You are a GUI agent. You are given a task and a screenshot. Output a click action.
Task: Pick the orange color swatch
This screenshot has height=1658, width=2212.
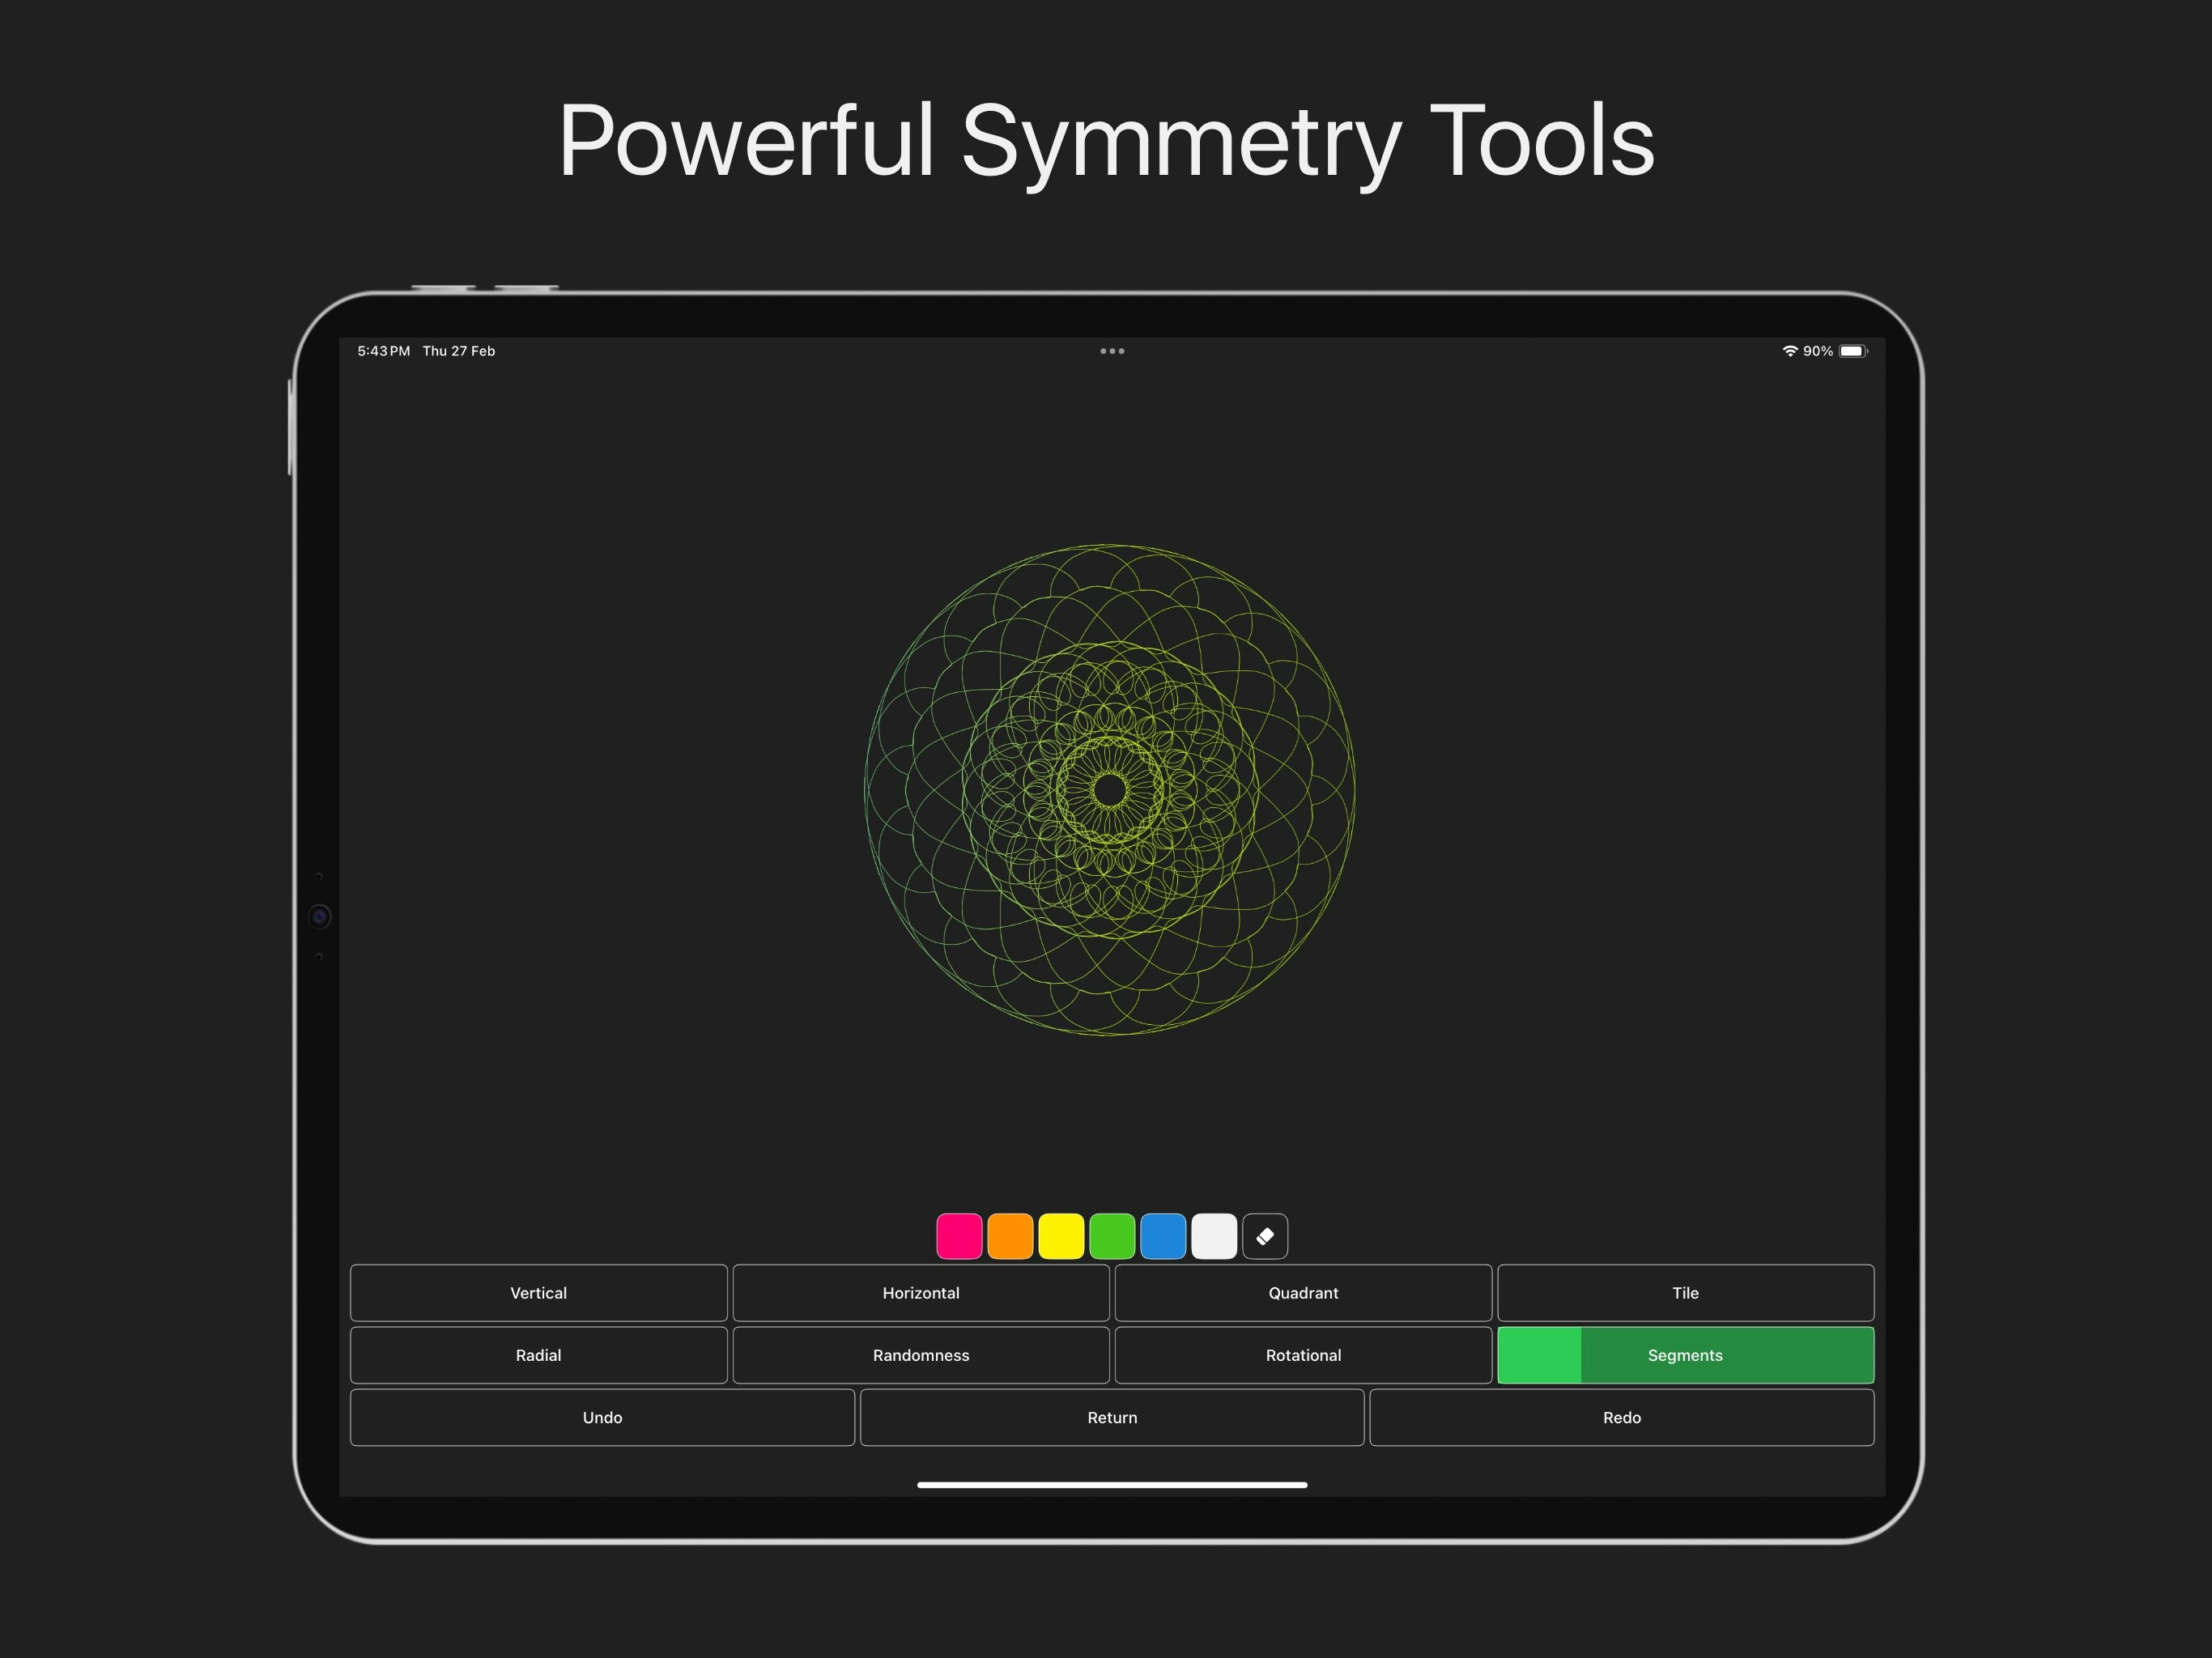1010,1236
